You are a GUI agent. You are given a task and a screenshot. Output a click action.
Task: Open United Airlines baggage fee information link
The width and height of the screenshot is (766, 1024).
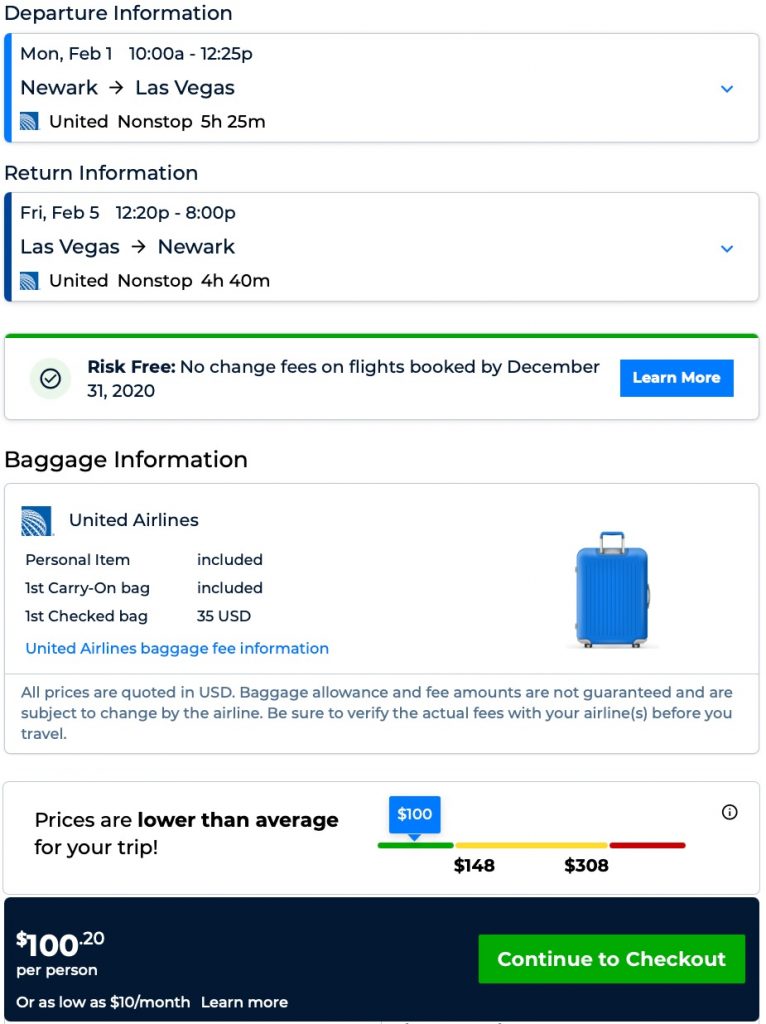[177, 648]
